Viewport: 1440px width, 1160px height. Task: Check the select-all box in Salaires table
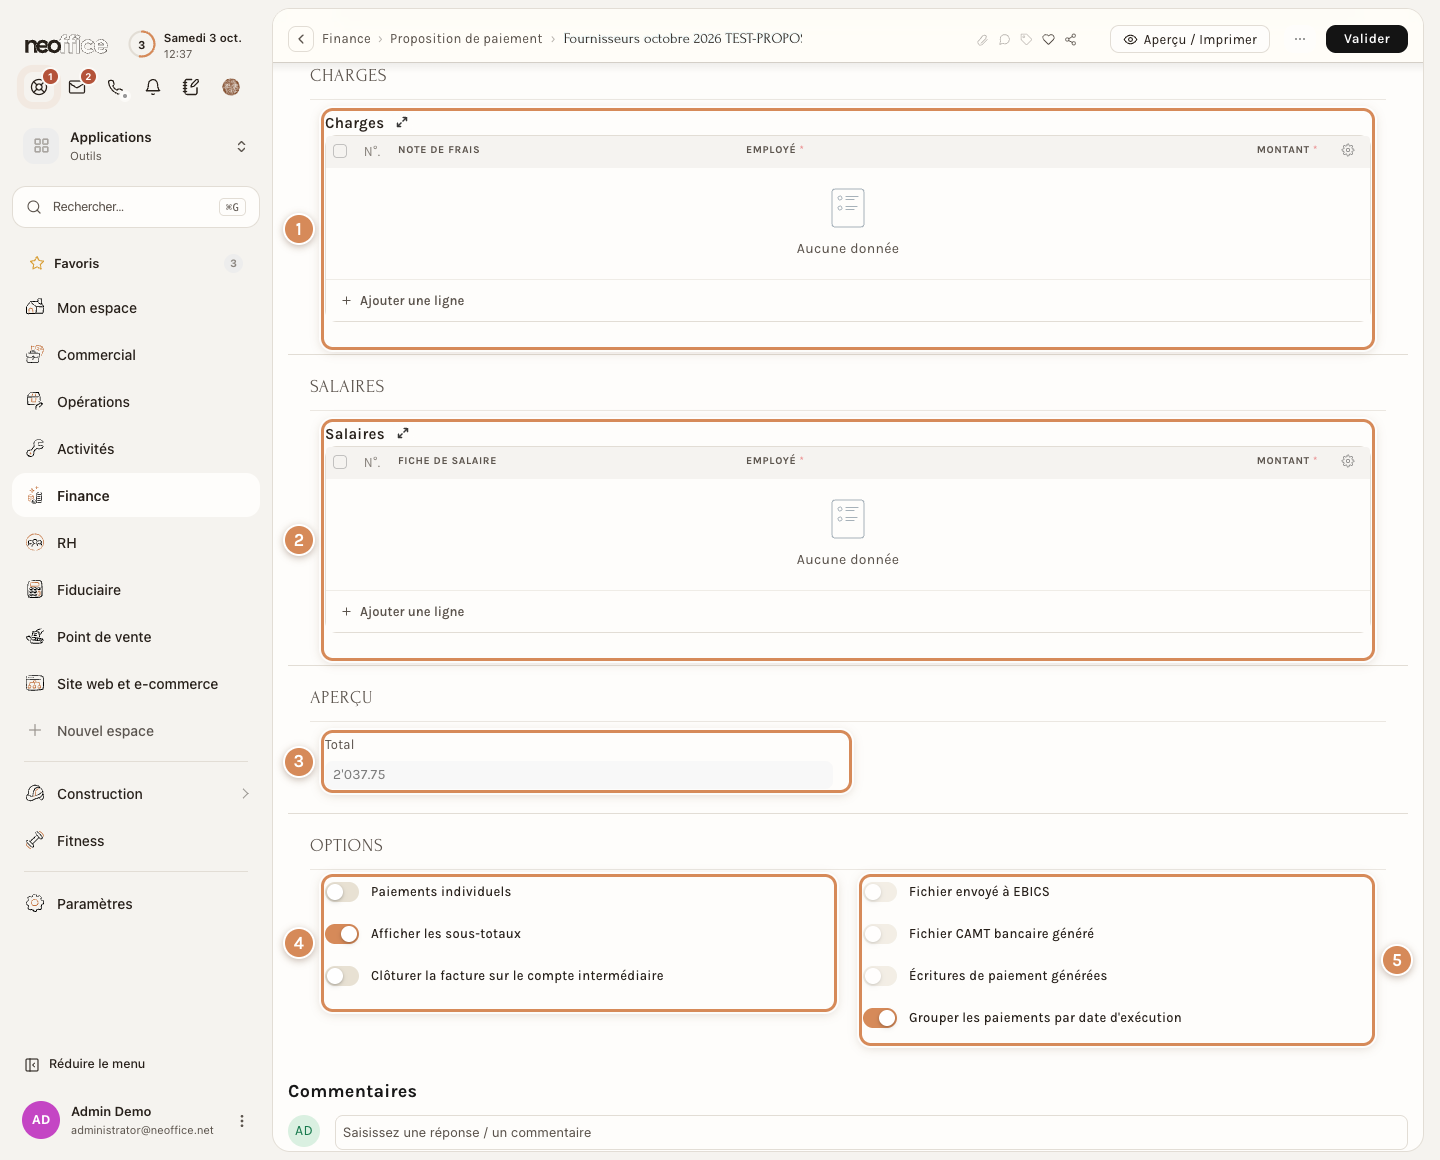(340, 462)
